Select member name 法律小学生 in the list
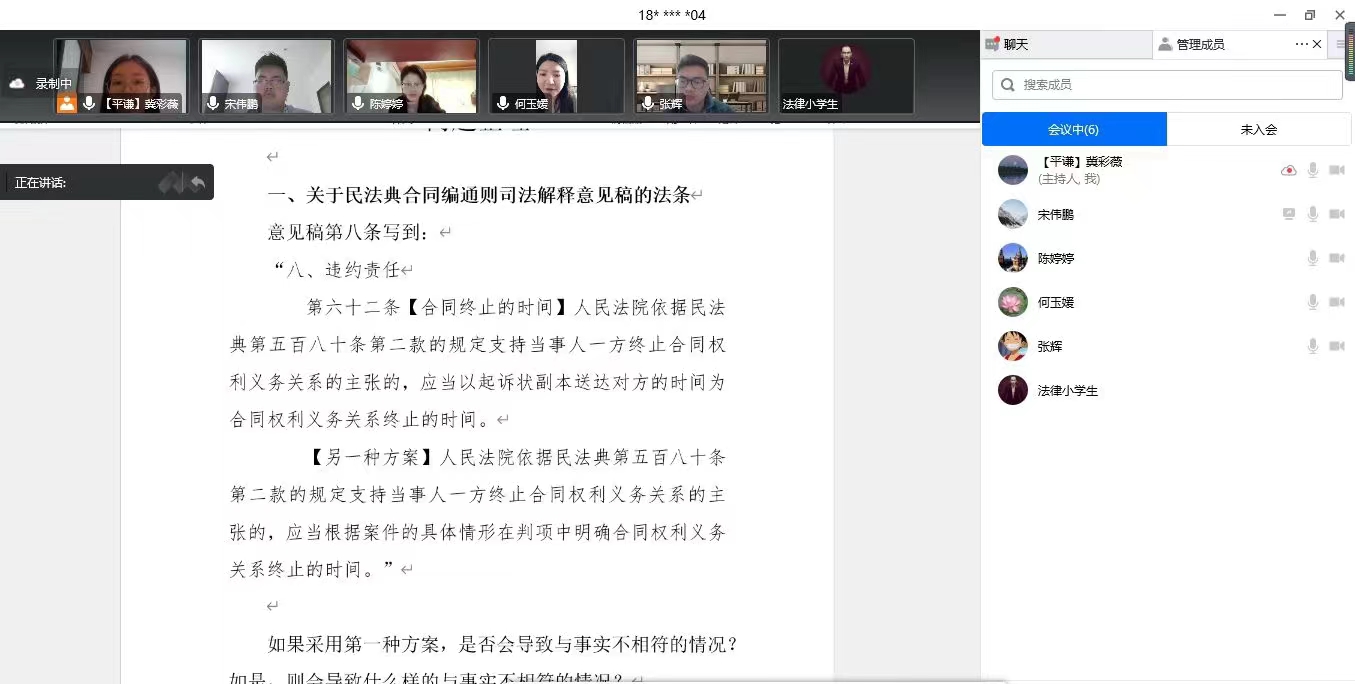This screenshot has width=1355, height=684. [1068, 391]
